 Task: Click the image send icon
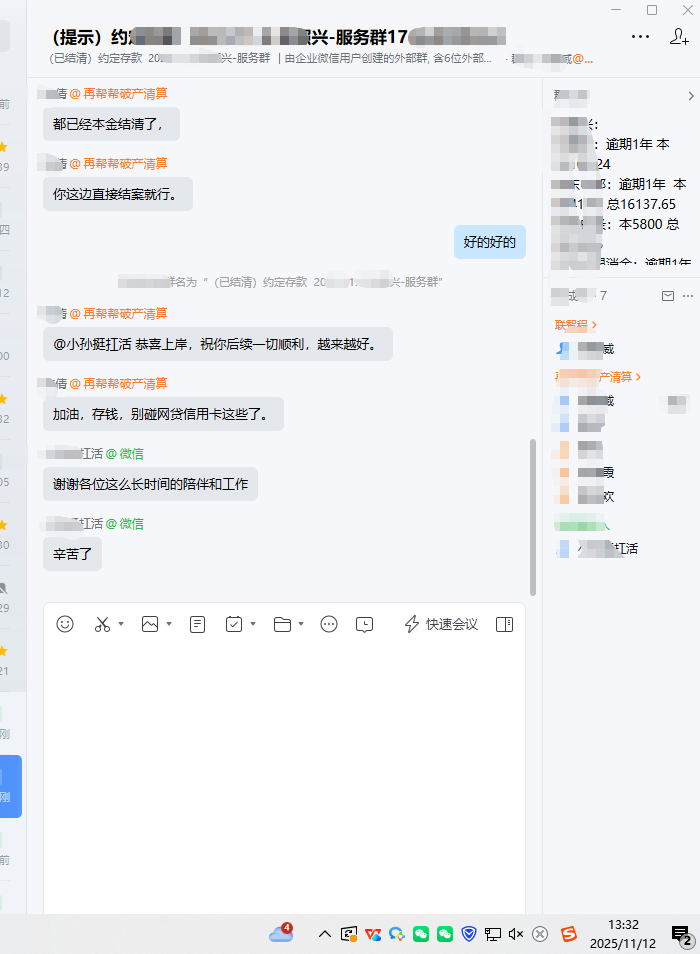[x=150, y=624]
